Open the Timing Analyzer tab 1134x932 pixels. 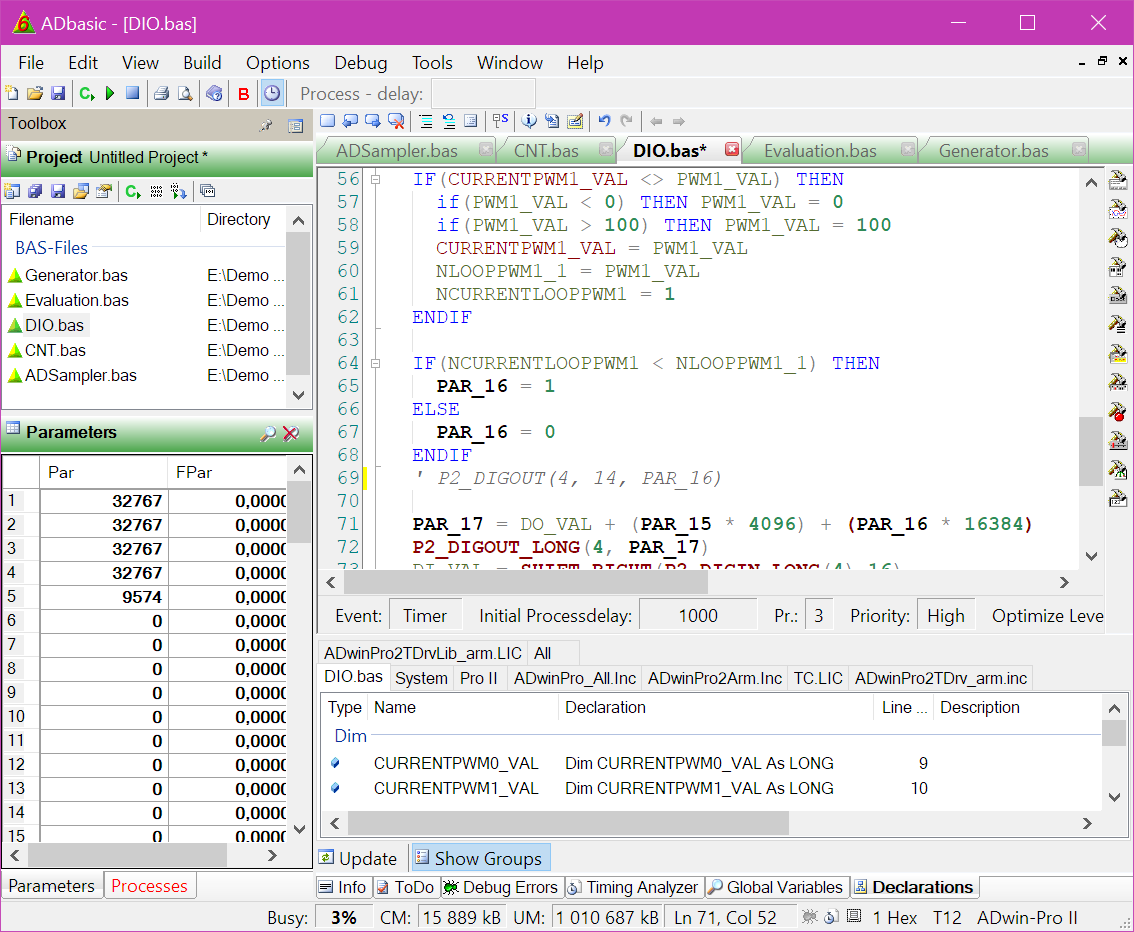pos(633,887)
